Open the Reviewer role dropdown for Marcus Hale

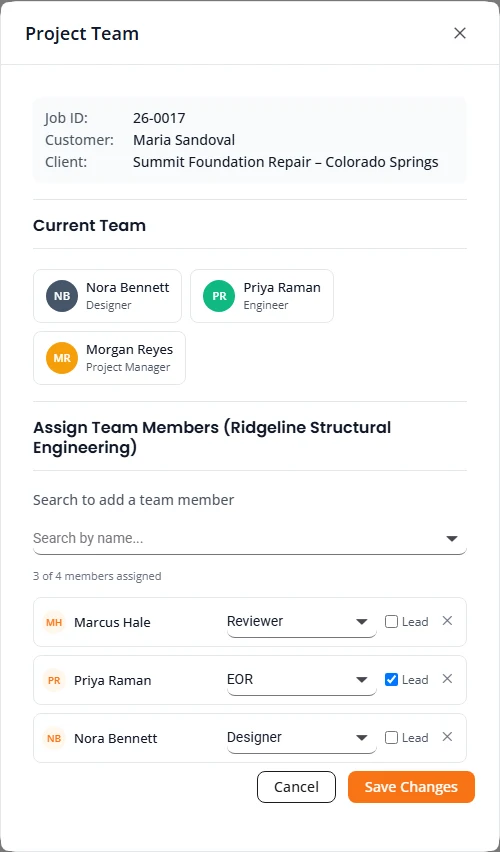click(x=302, y=622)
